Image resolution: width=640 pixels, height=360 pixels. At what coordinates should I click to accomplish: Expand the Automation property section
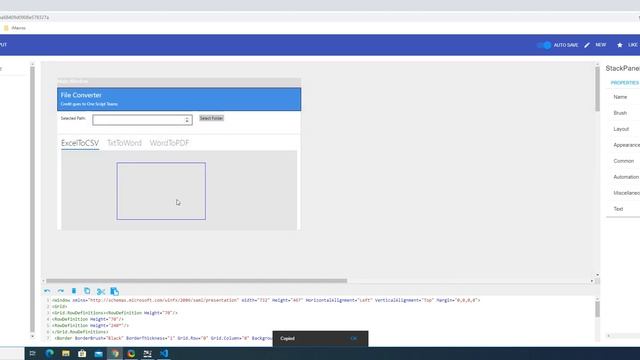[626, 177]
